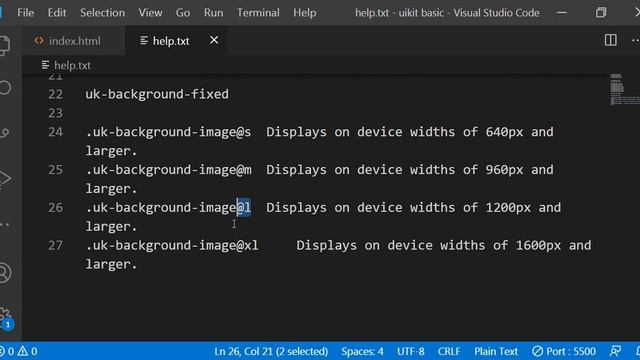Switch to the index.html tab
The image size is (640, 360).
pyautogui.click(x=74, y=40)
